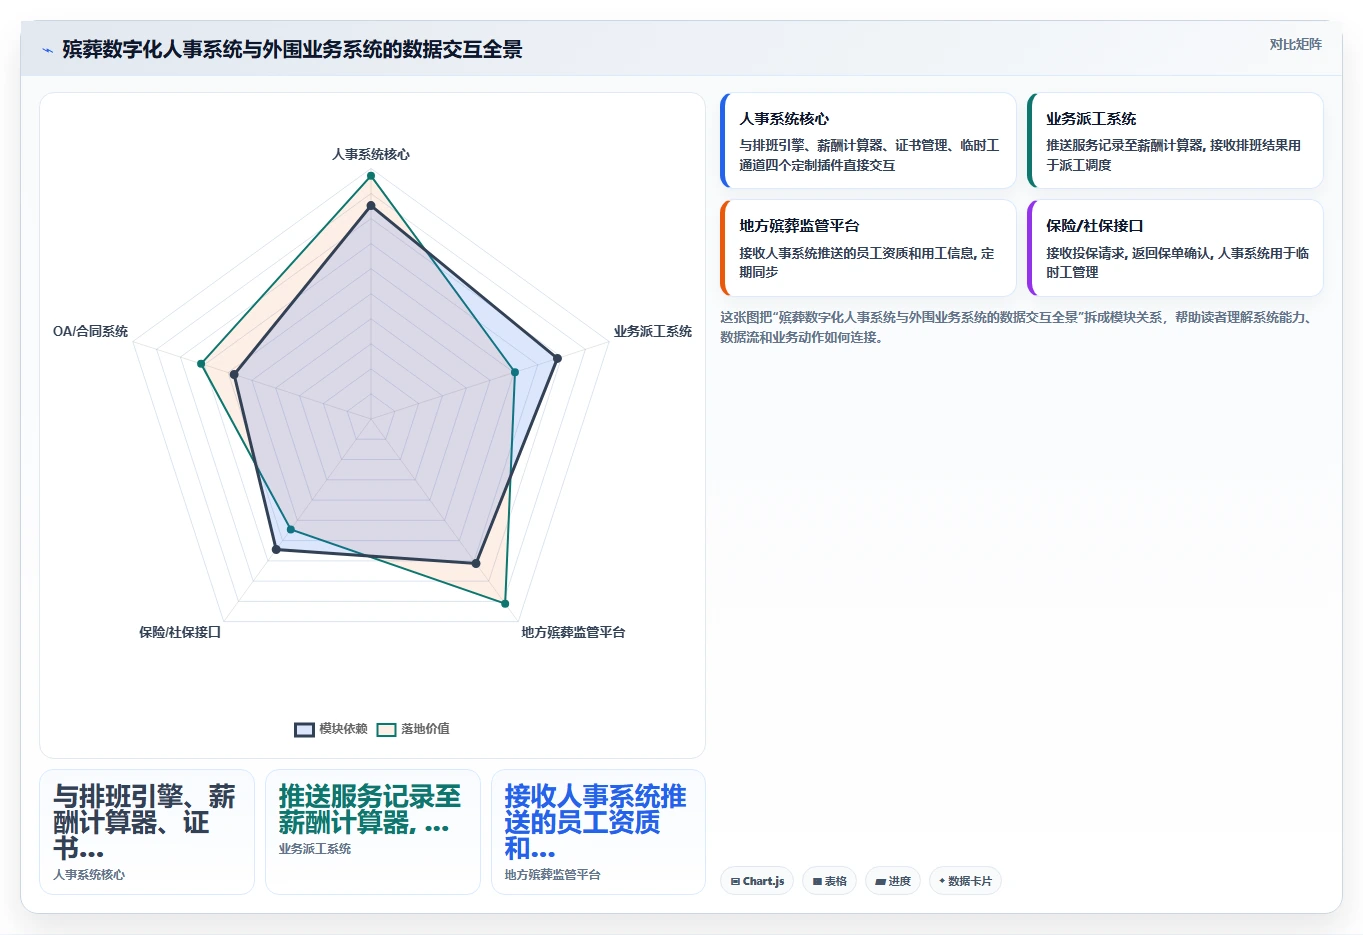Click the 表格 tag pill

pos(830,881)
